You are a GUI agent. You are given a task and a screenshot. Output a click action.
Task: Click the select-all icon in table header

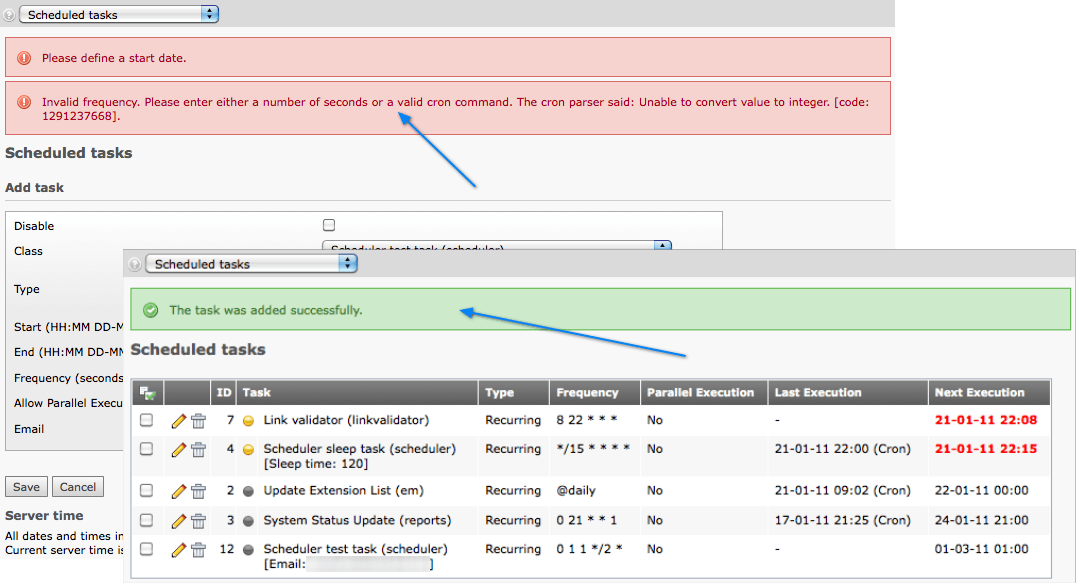coord(147,393)
